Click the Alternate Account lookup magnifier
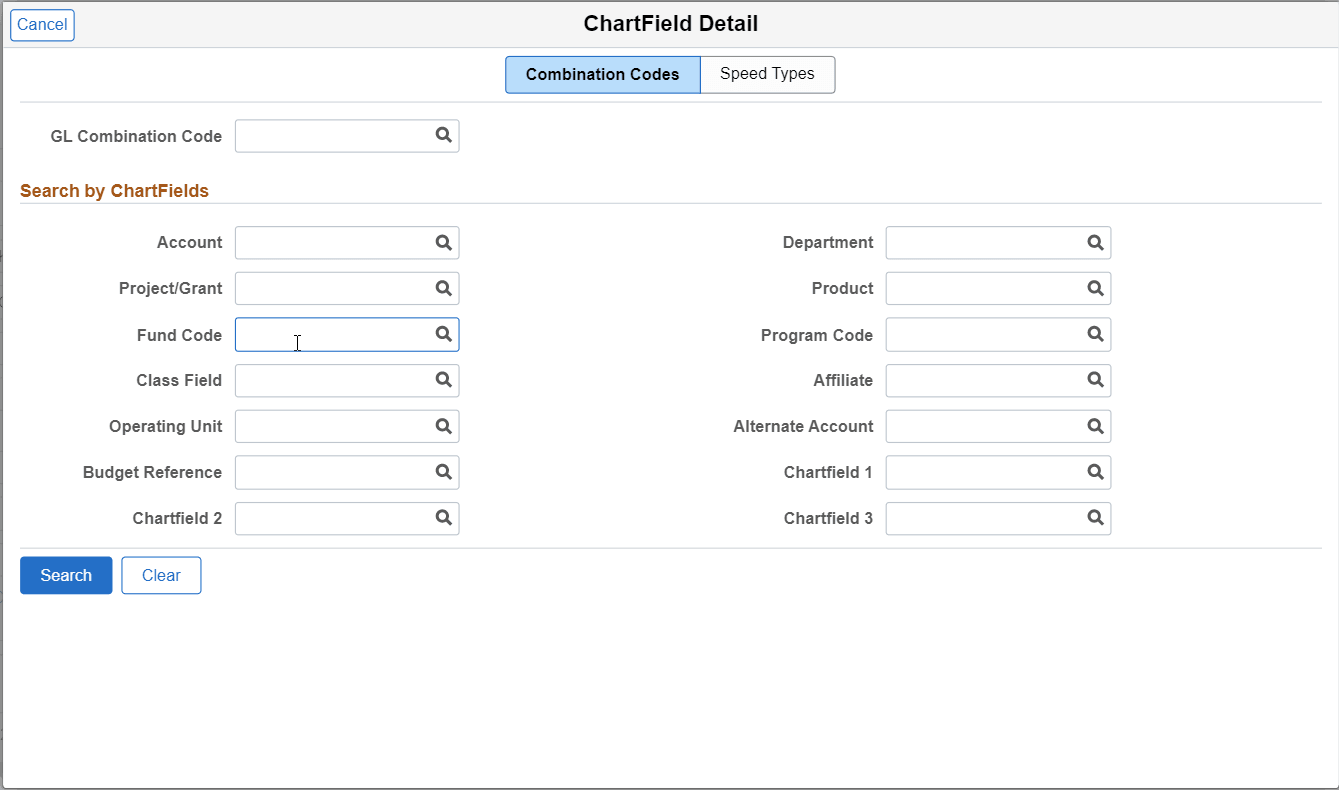1339x790 pixels. 1096,426
